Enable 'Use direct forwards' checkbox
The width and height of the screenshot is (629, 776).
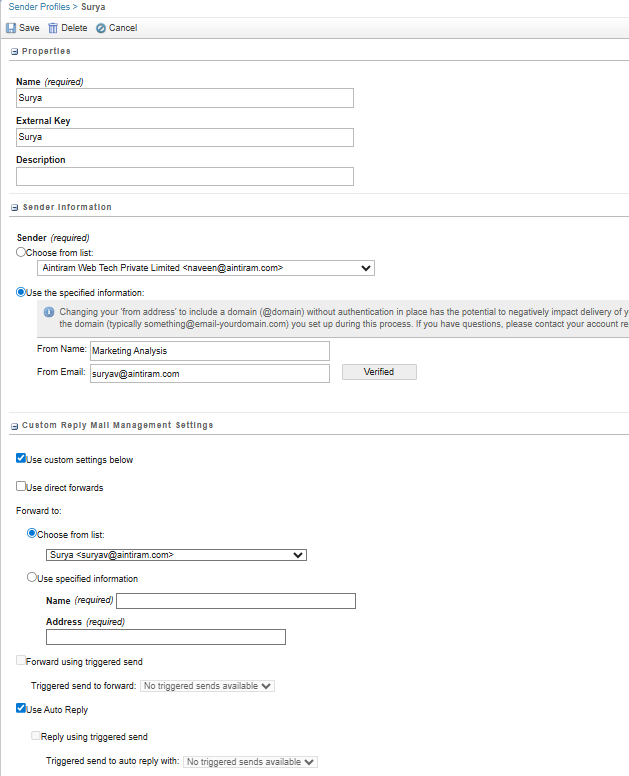coord(22,487)
